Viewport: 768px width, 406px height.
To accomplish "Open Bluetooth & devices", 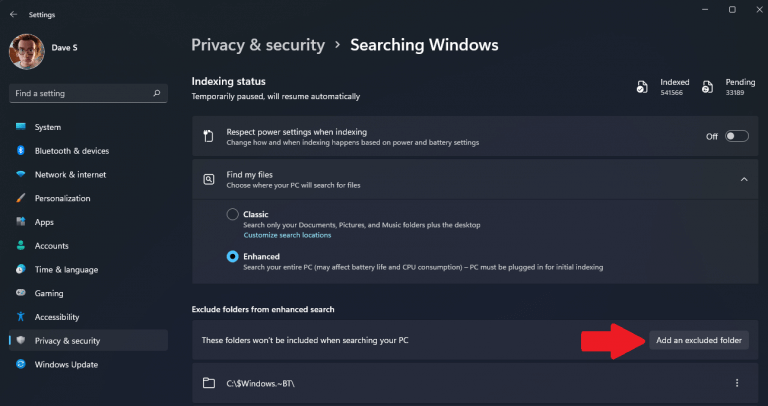I will coord(88,151).
